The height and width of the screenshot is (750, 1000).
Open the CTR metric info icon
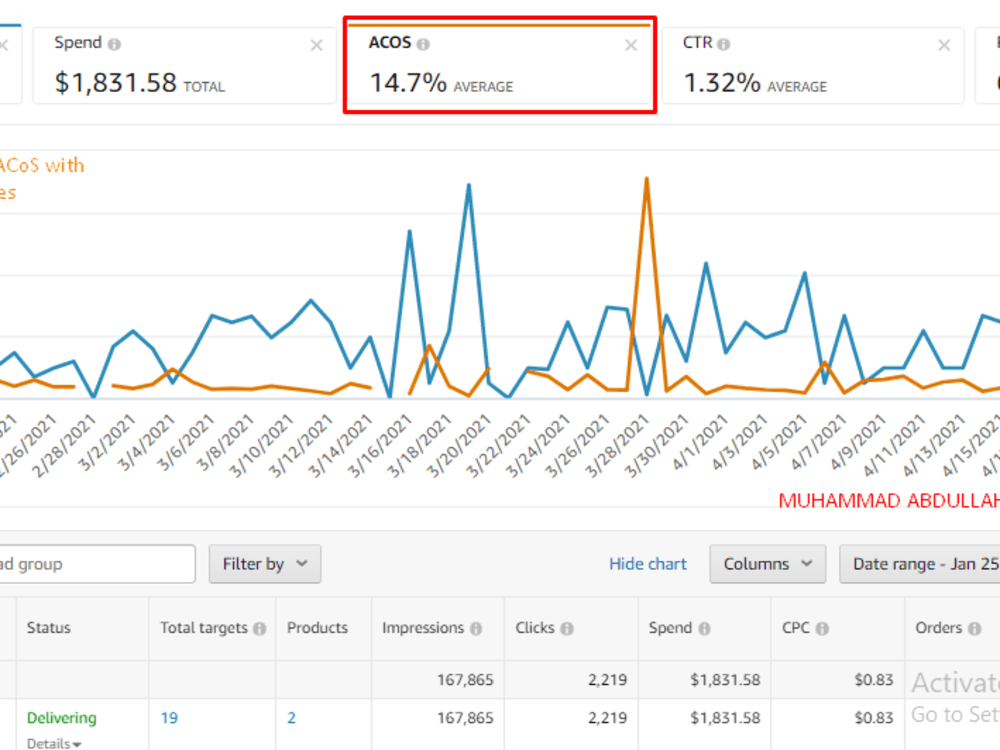723,44
